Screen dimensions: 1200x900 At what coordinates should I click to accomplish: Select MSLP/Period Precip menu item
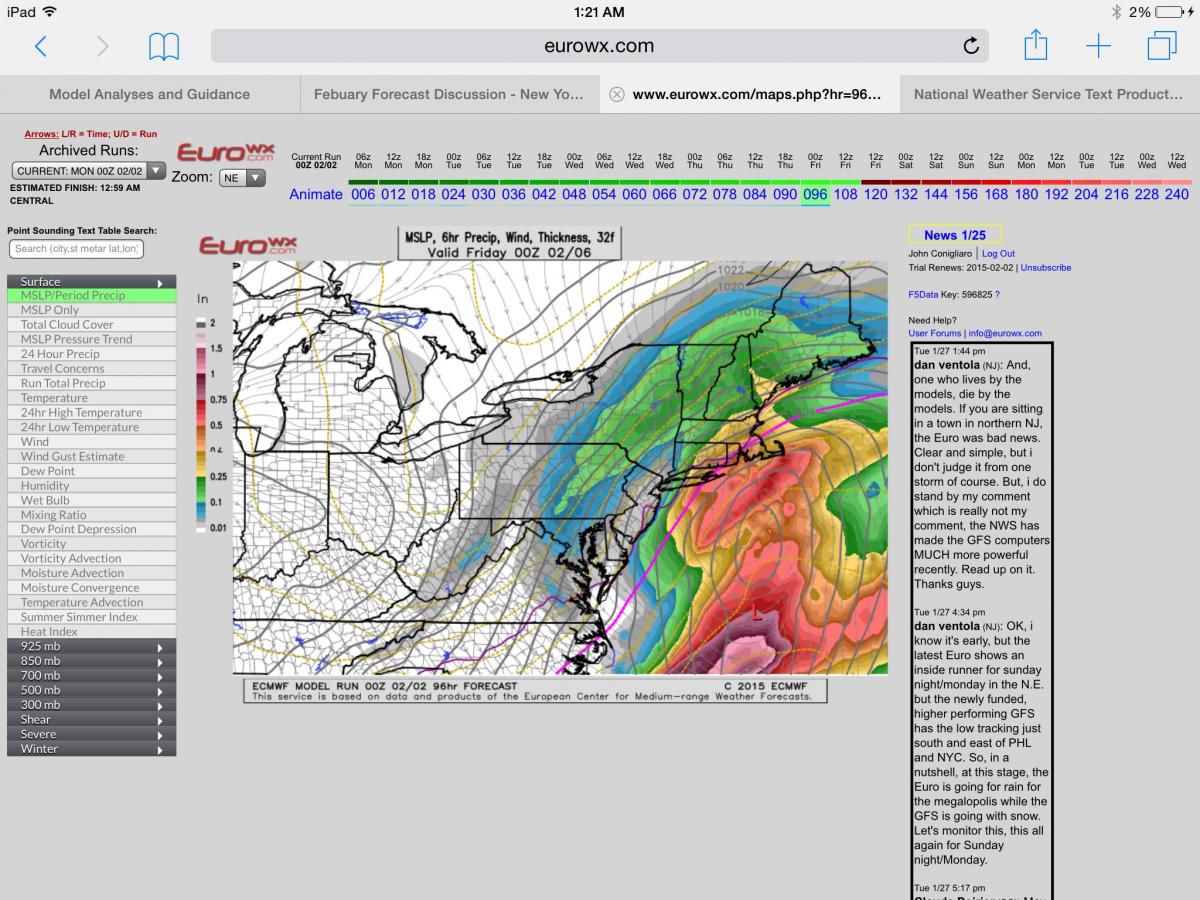click(x=91, y=296)
